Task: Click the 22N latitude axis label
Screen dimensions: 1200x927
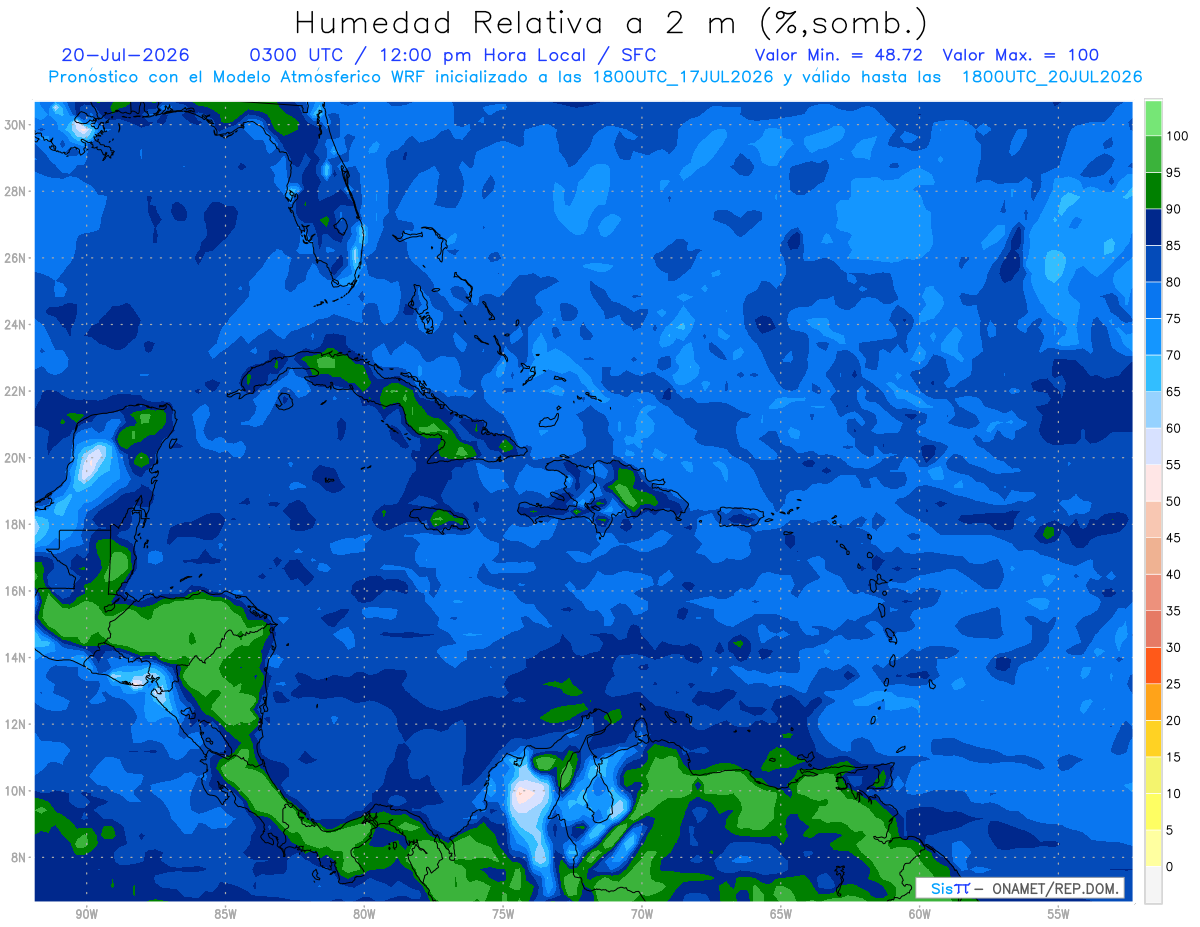Action: pos(16,391)
